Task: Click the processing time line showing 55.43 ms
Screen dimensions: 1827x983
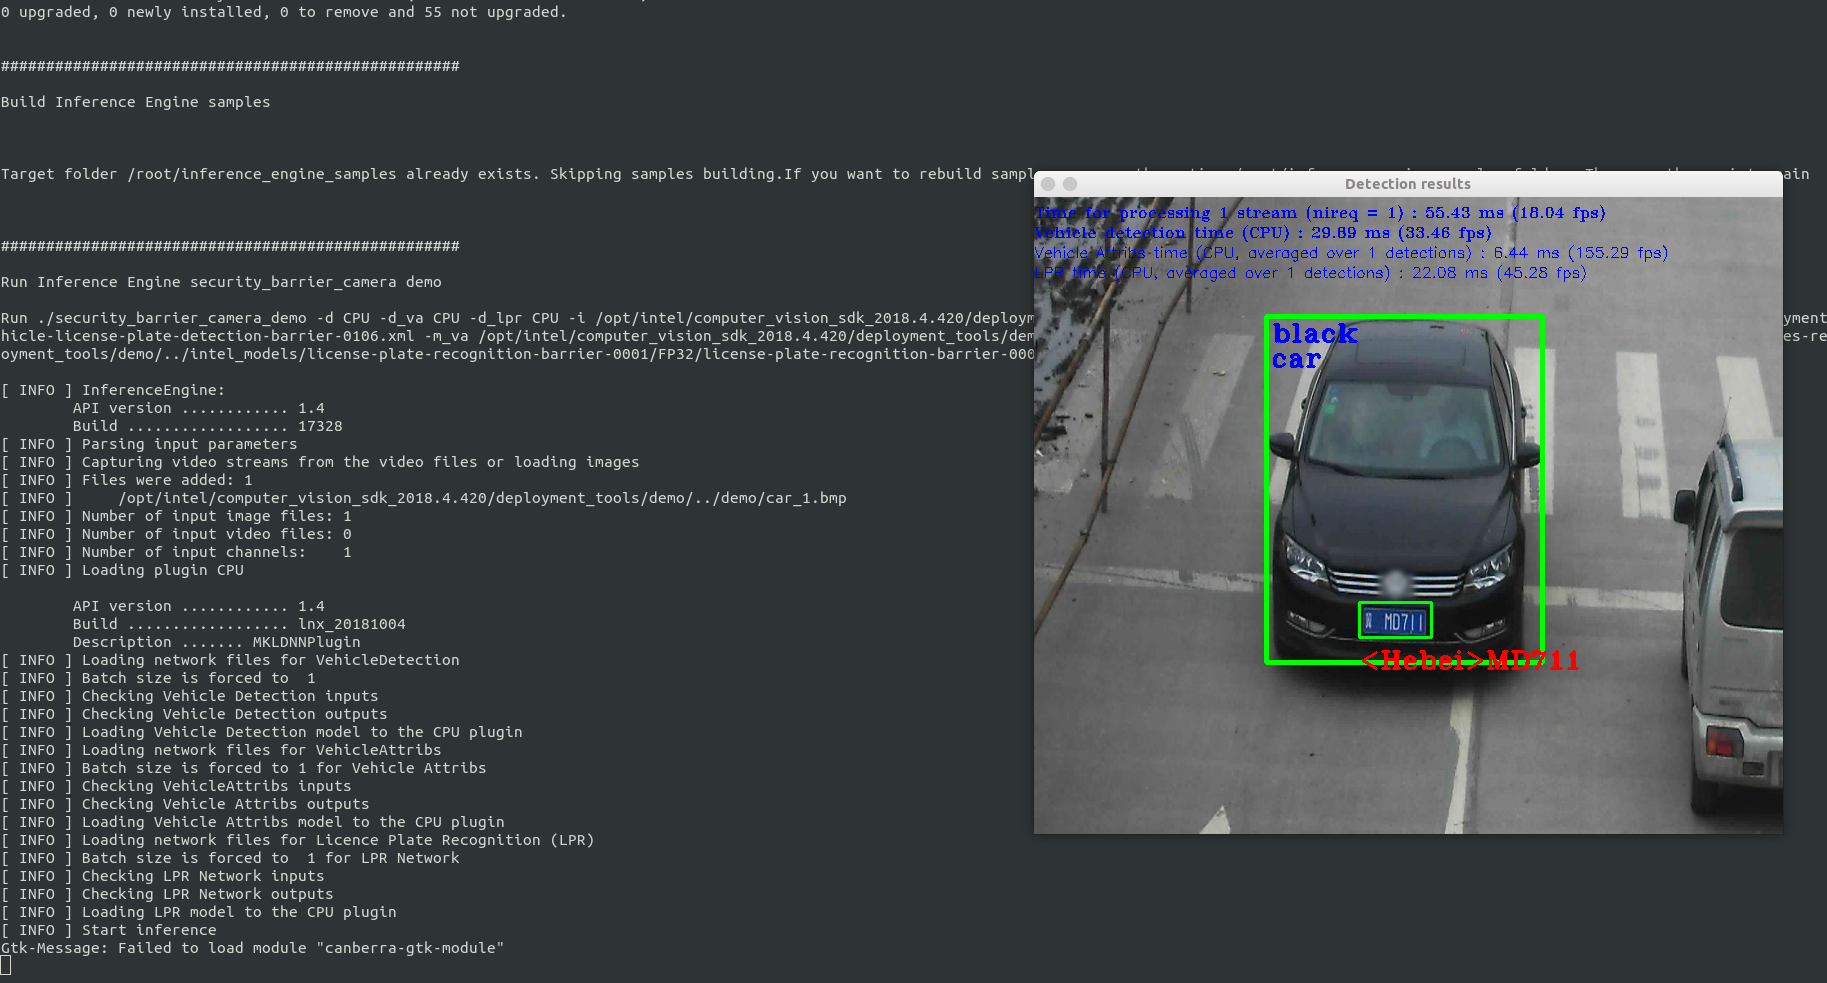Action: click(x=1321, y=213)
